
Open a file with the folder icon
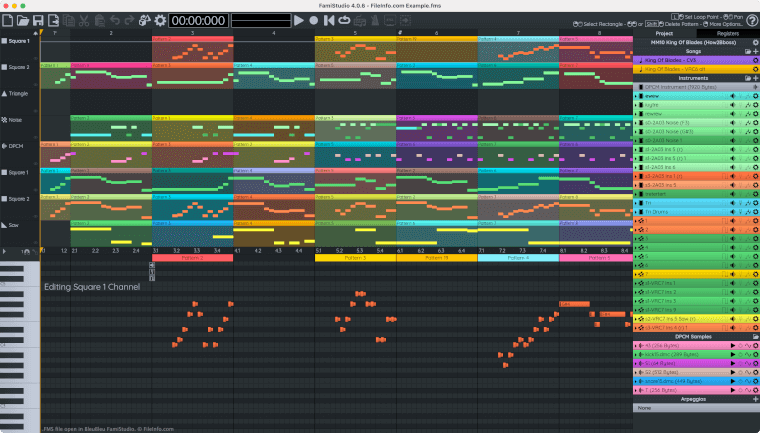[23, 20]
